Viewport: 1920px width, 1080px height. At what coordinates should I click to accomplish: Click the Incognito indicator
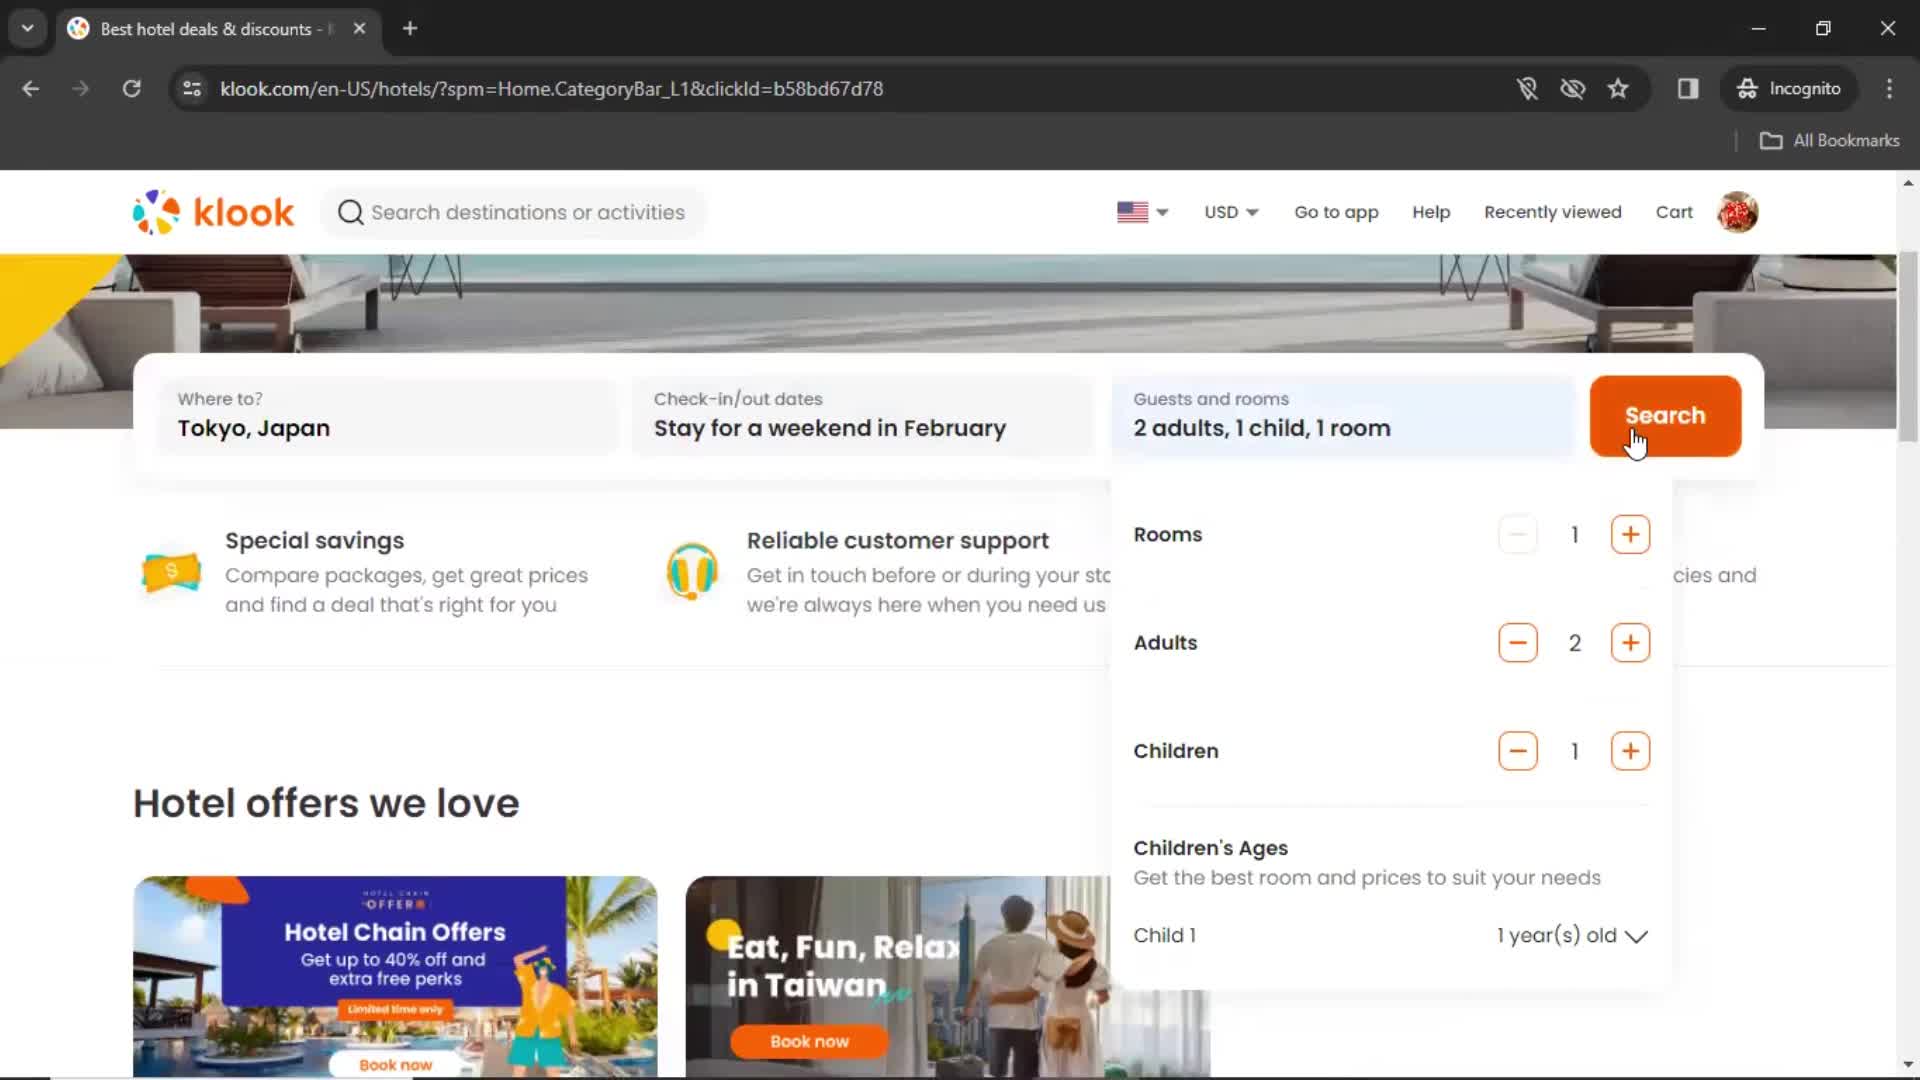(1789, 88)
